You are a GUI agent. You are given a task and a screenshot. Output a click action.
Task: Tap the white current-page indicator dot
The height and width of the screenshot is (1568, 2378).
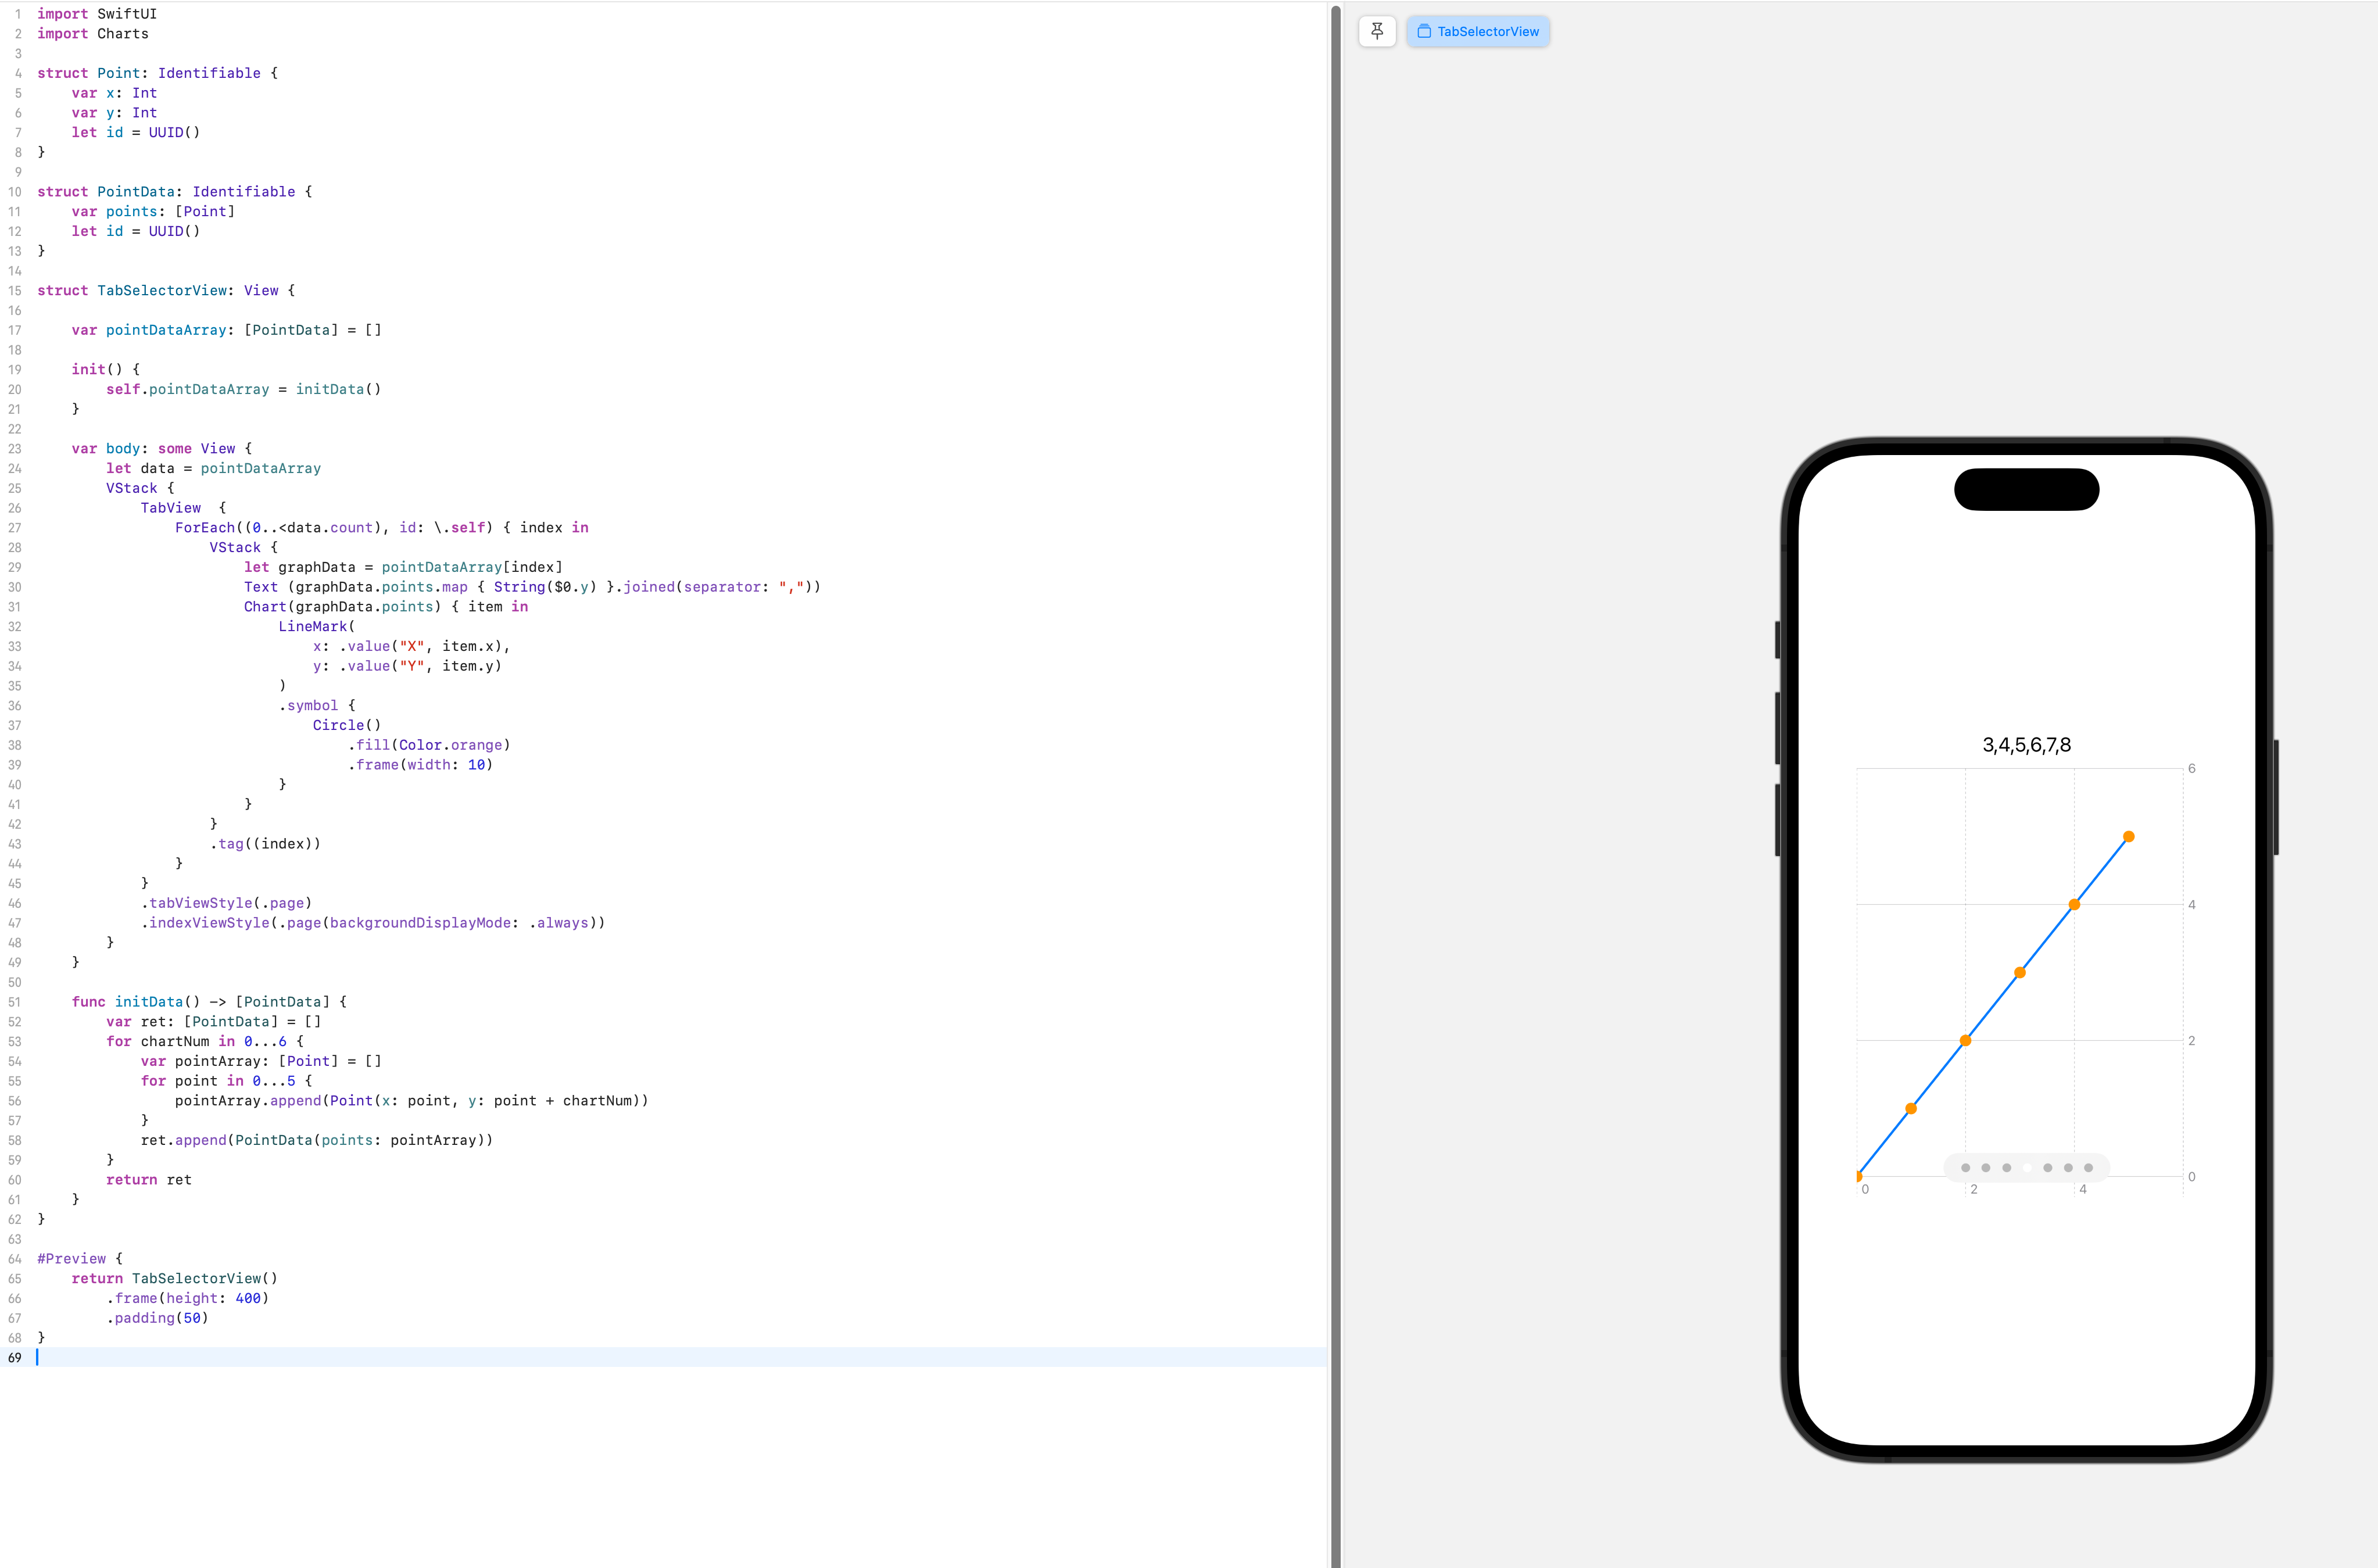click(x=2027, y=1168)
